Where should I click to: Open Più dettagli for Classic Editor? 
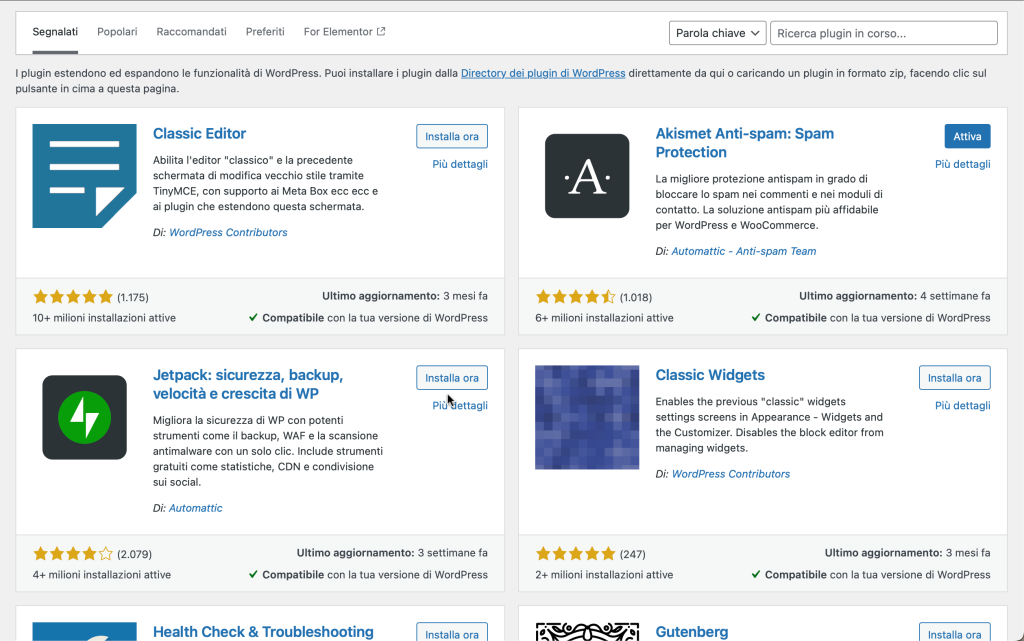[460, 164]
